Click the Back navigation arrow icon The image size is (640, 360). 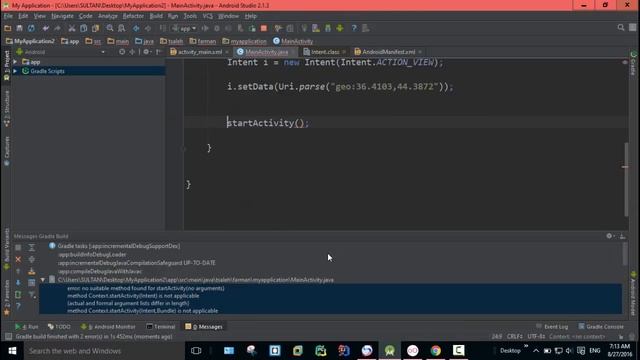(136, 28)
